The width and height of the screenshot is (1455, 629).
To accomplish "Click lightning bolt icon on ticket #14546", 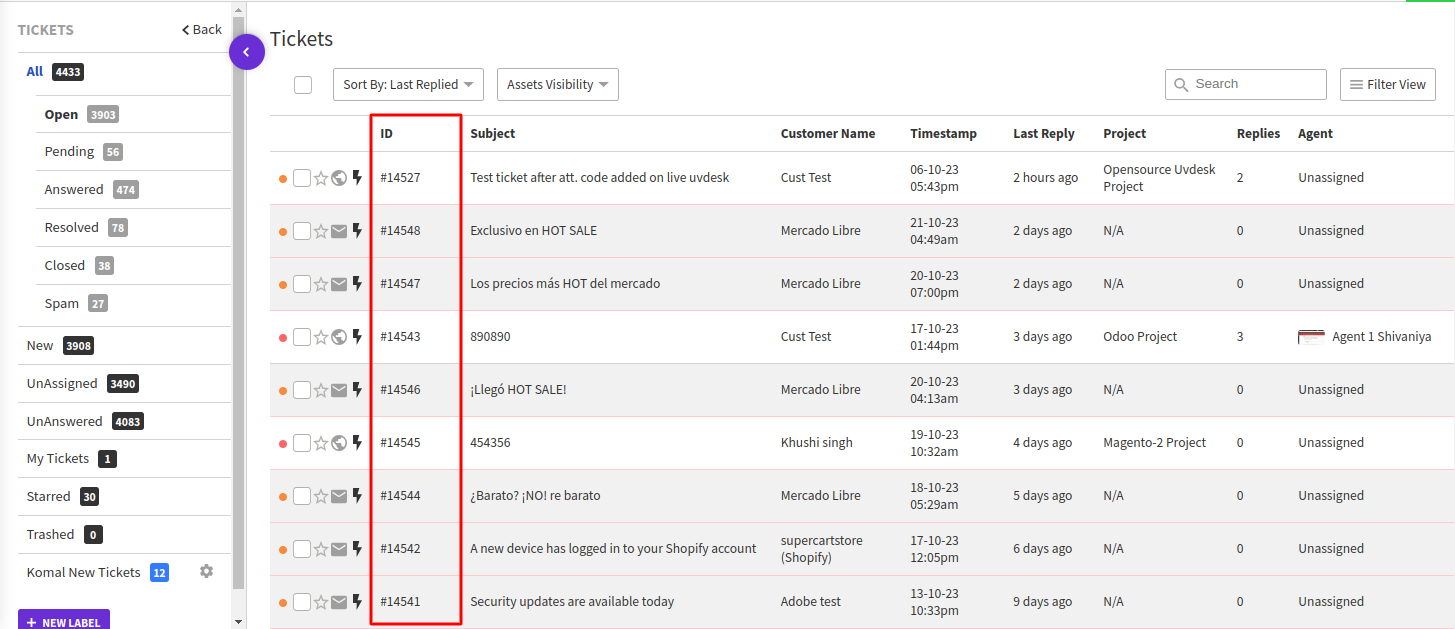I will pyautogui.click(x=357, y=390).
